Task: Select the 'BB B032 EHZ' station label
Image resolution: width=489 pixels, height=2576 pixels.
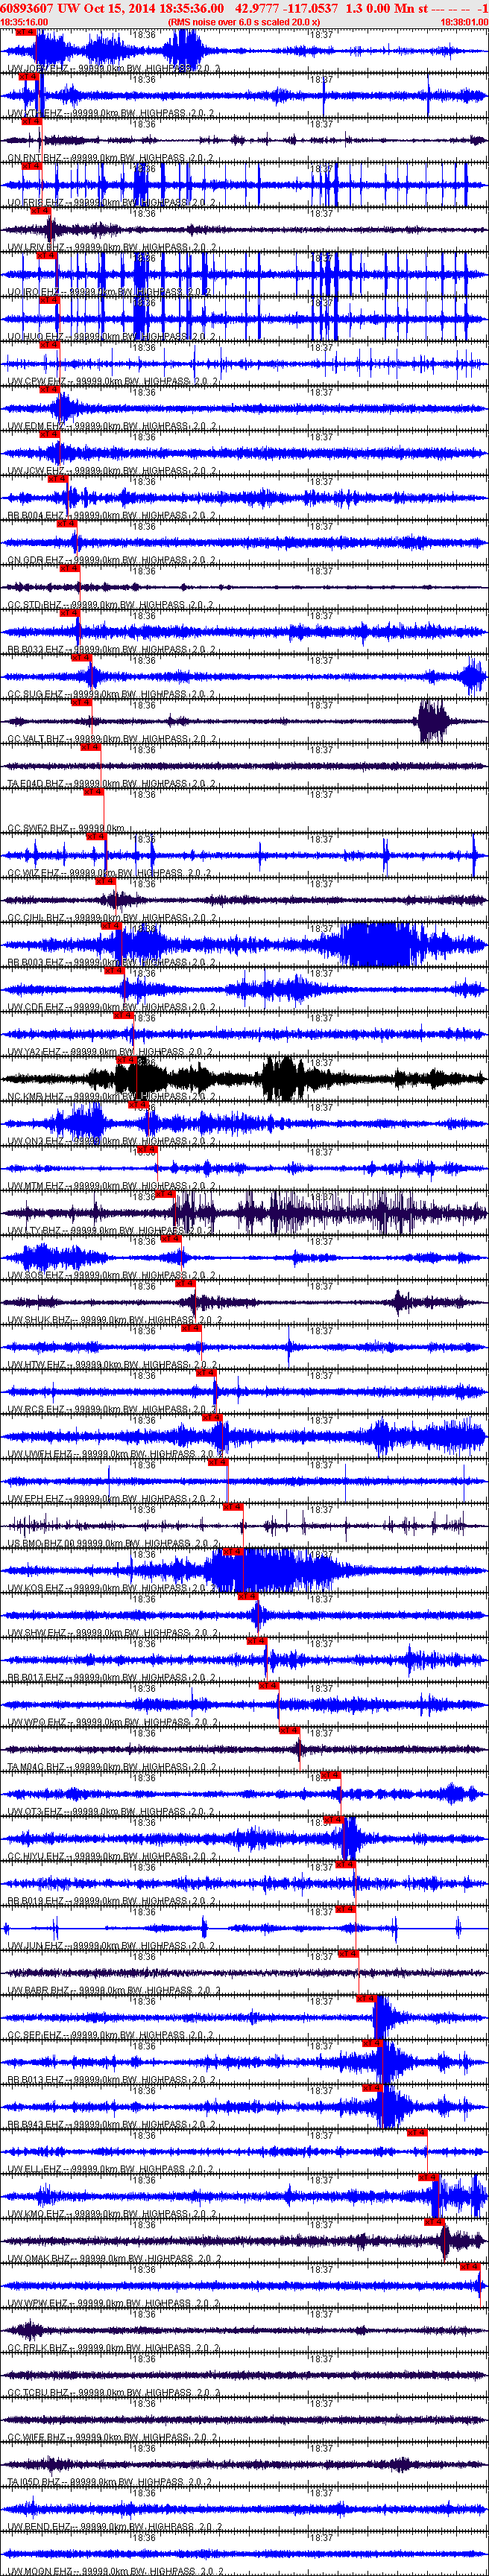Action: tap(35, 650)
